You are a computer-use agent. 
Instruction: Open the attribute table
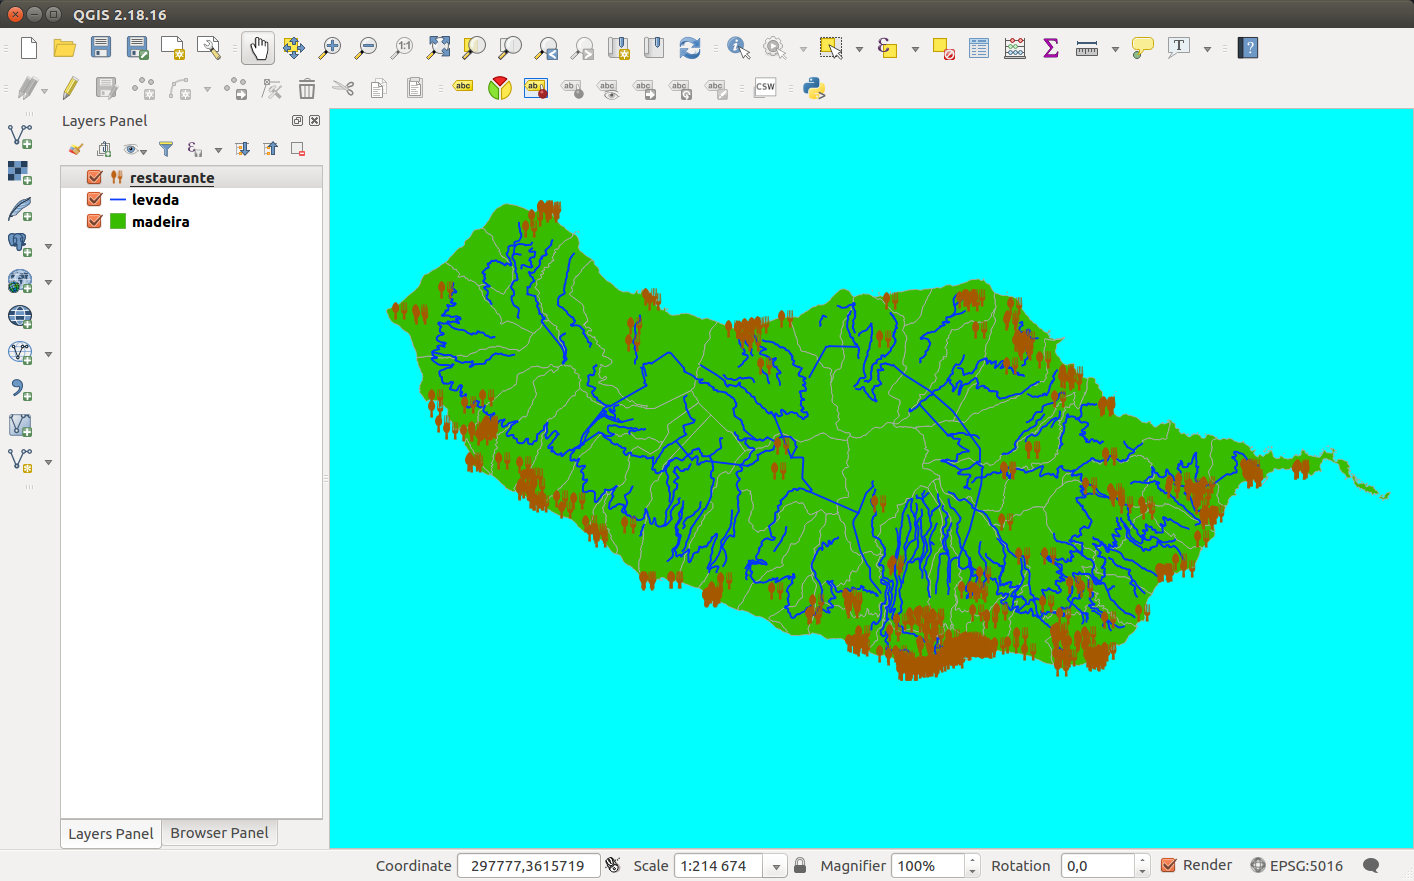(x=979, y=48)
